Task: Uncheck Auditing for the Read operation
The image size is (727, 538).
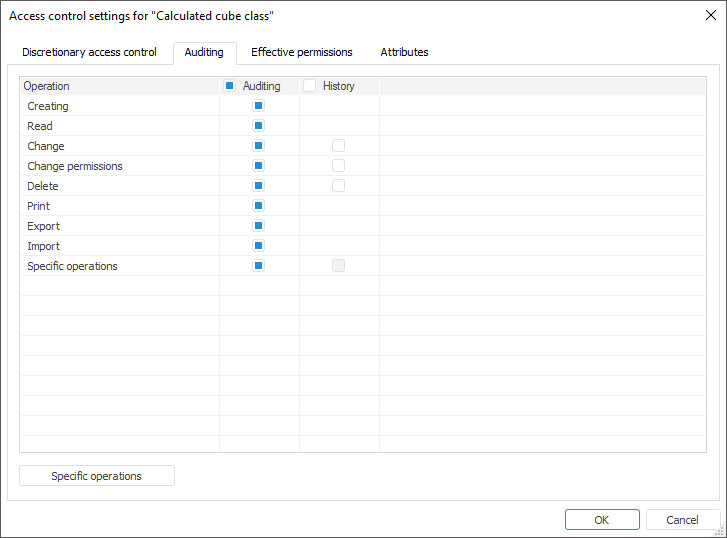Action: tap(259, 126)
